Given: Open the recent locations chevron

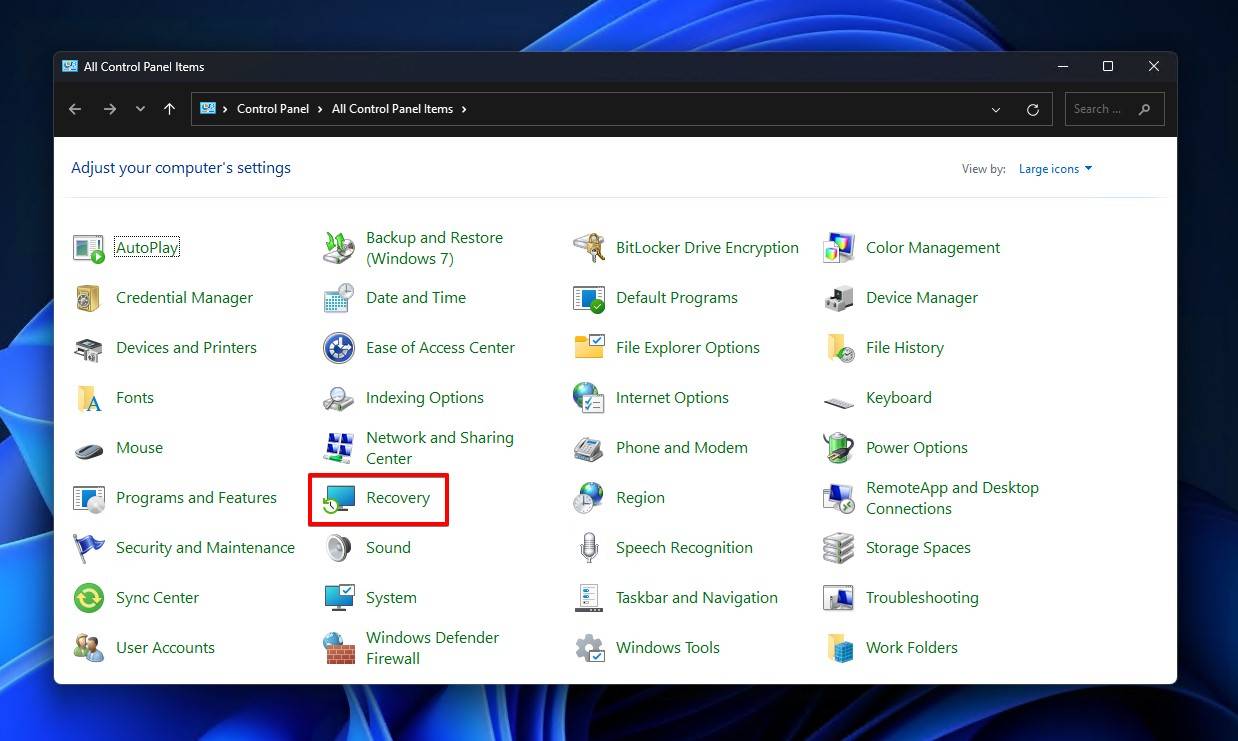Looking at the screenshot, I should (x=140, y=109).
